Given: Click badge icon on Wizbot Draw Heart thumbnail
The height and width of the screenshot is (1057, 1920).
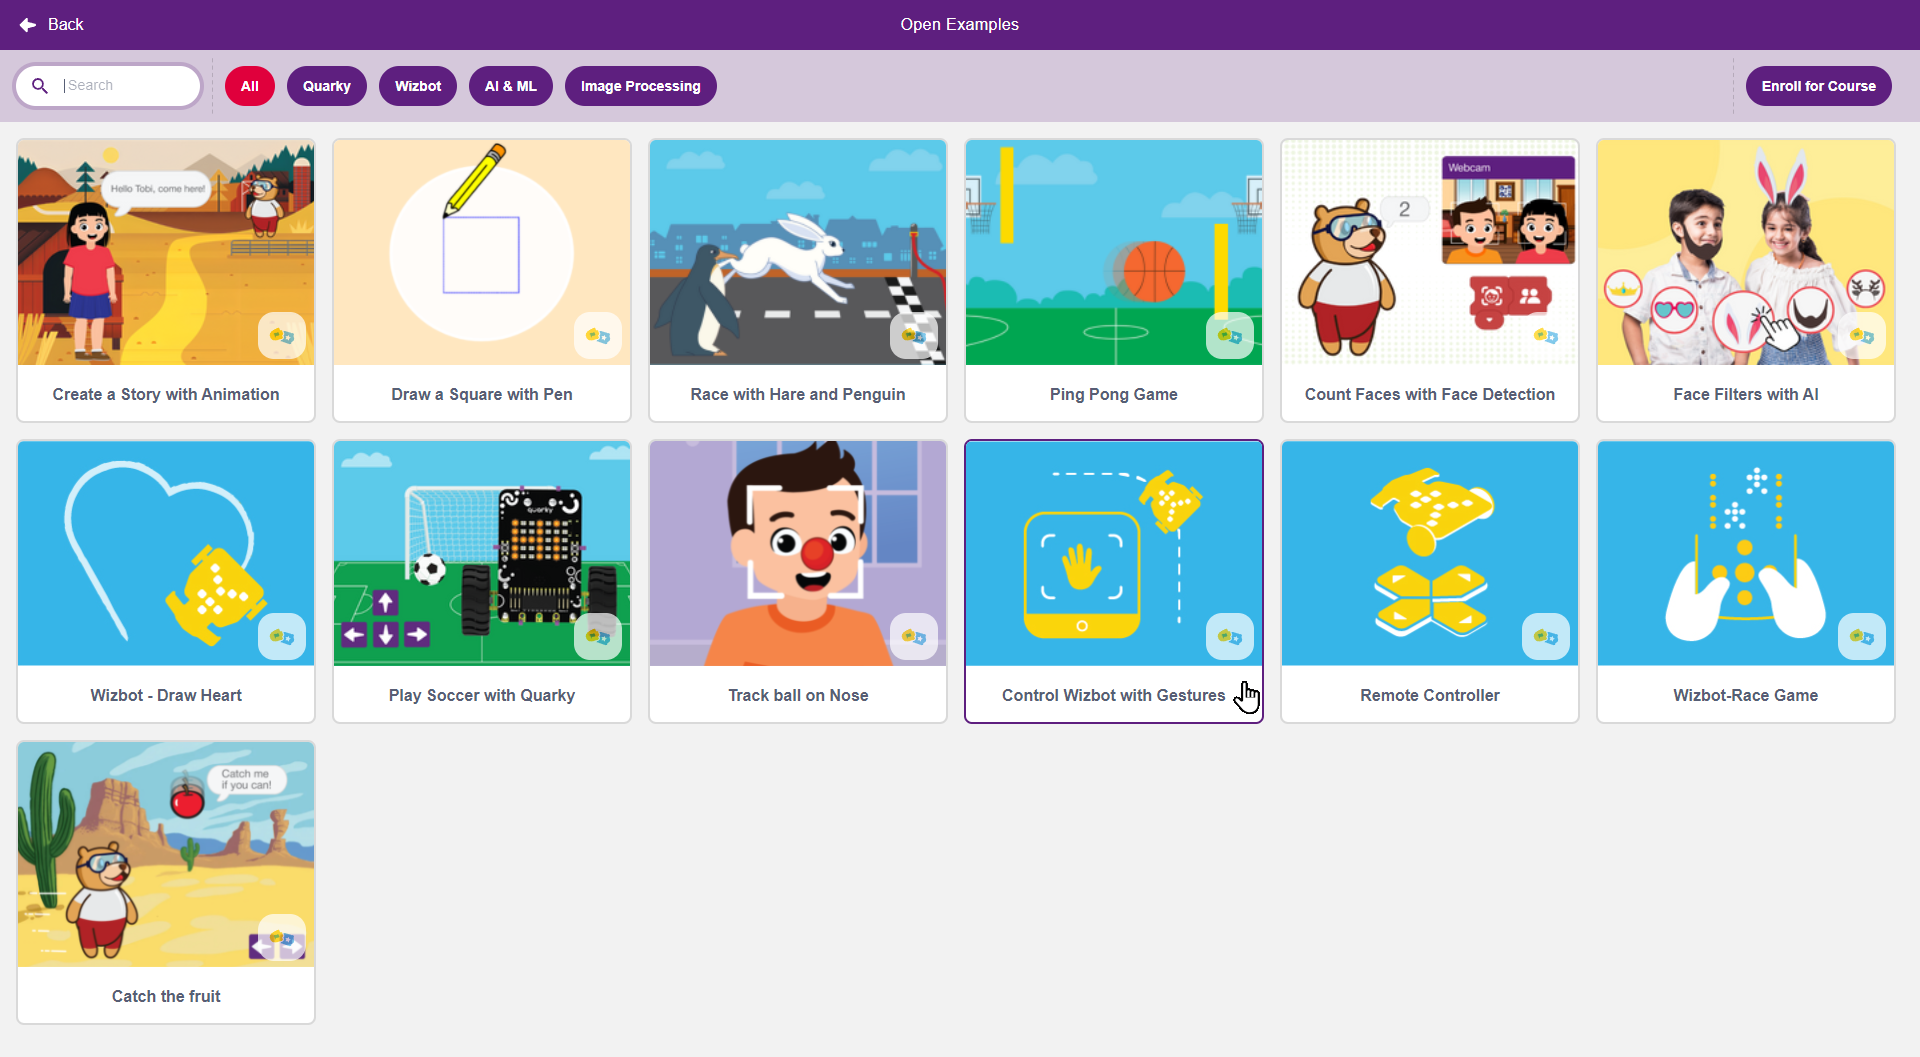Looking at the screenshot, I should (281, 637).
